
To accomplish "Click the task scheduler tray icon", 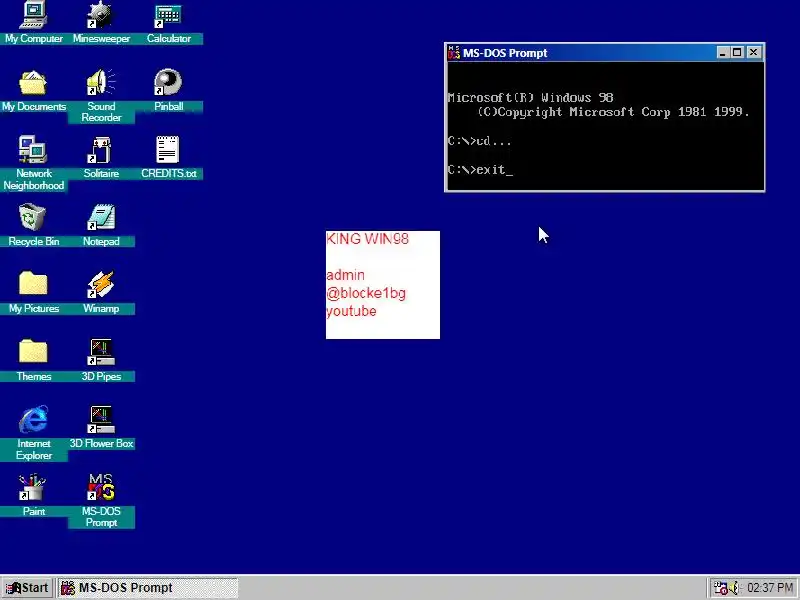I will (720, 588).
